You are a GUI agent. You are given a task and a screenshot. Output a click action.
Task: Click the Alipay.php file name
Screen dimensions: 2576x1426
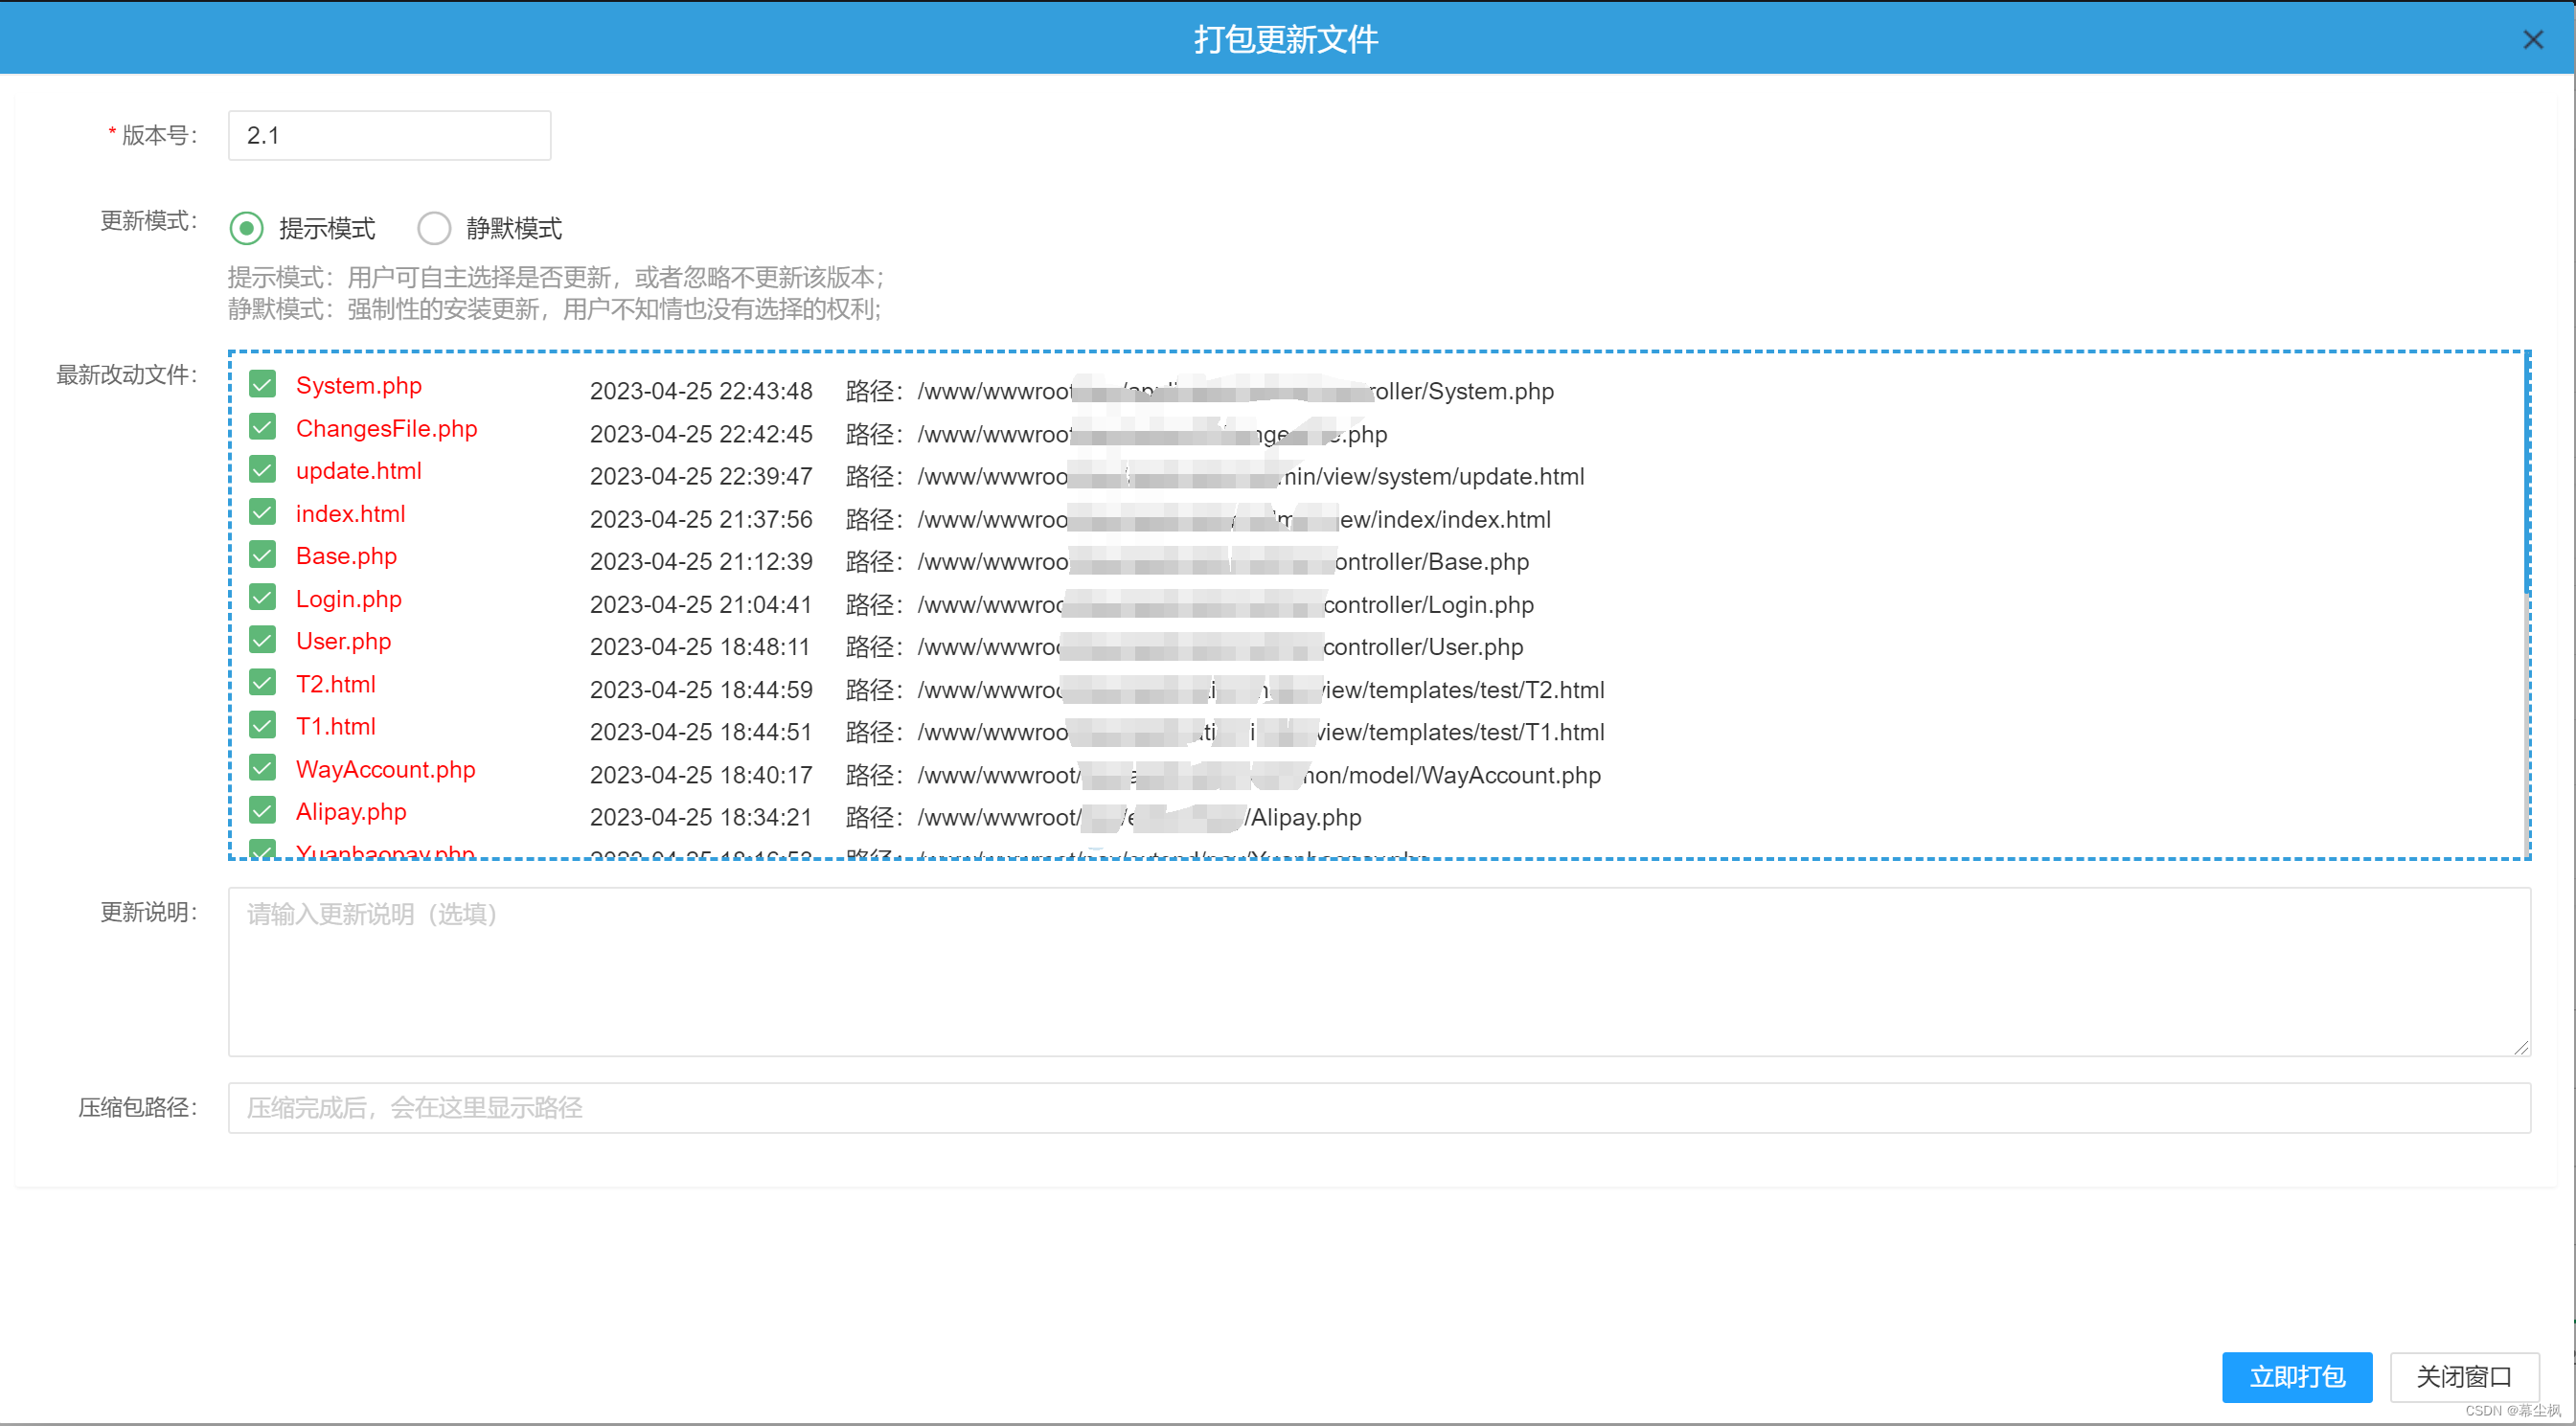click(351, 811)
